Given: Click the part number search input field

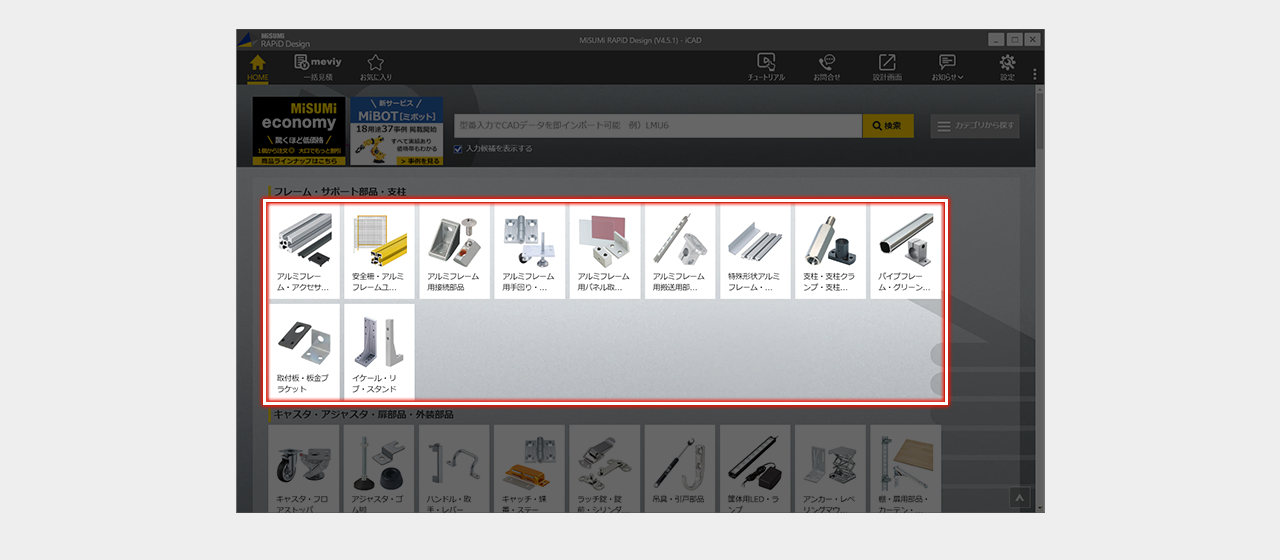Looking at the screenshot, I should click(x=657, y=126).
